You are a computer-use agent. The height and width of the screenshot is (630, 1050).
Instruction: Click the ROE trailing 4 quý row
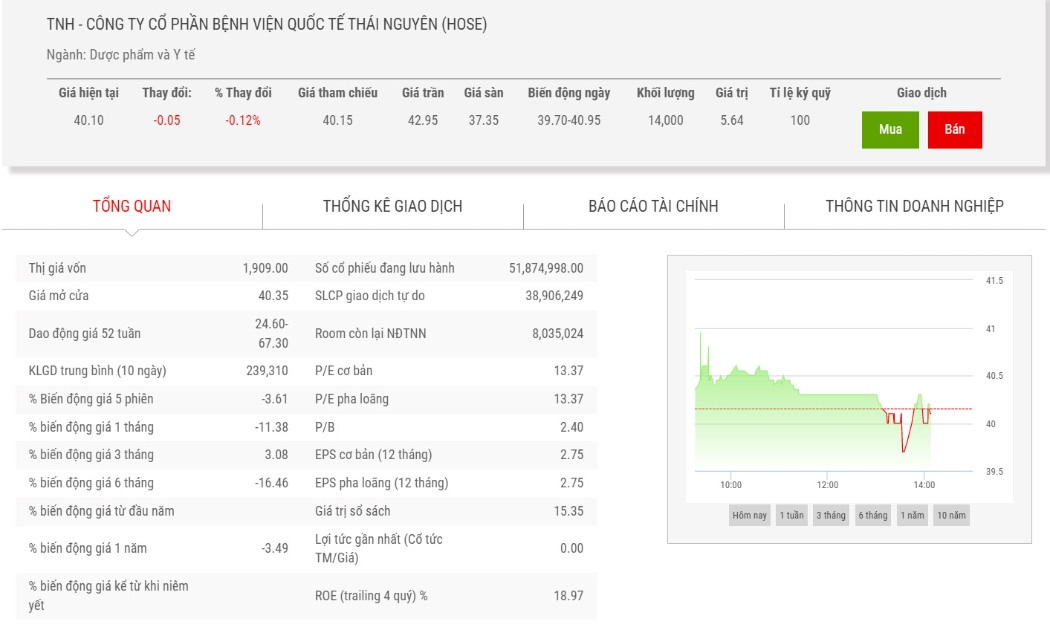449,595
